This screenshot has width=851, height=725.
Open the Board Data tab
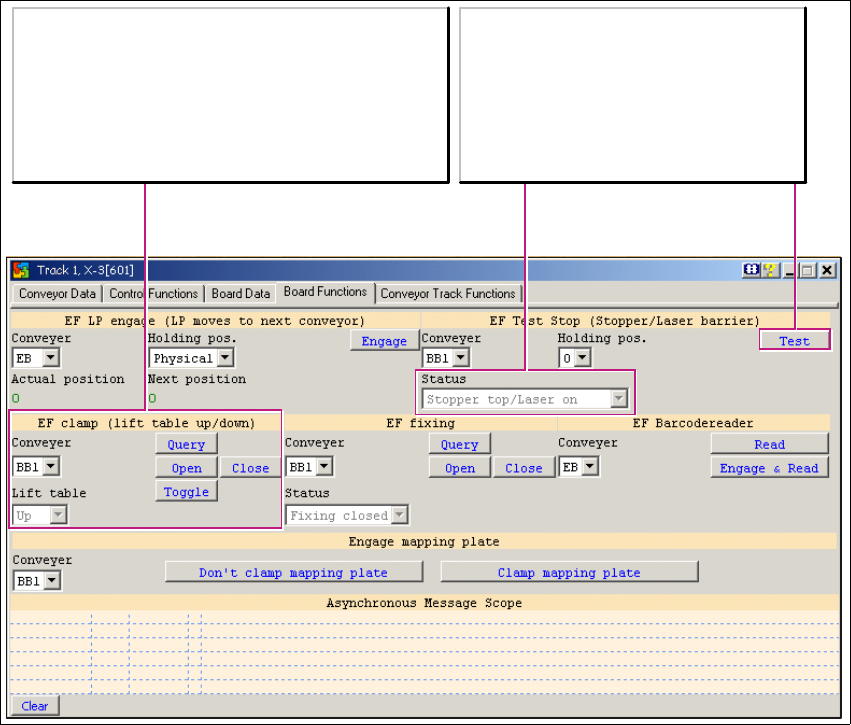pos(241,294)
